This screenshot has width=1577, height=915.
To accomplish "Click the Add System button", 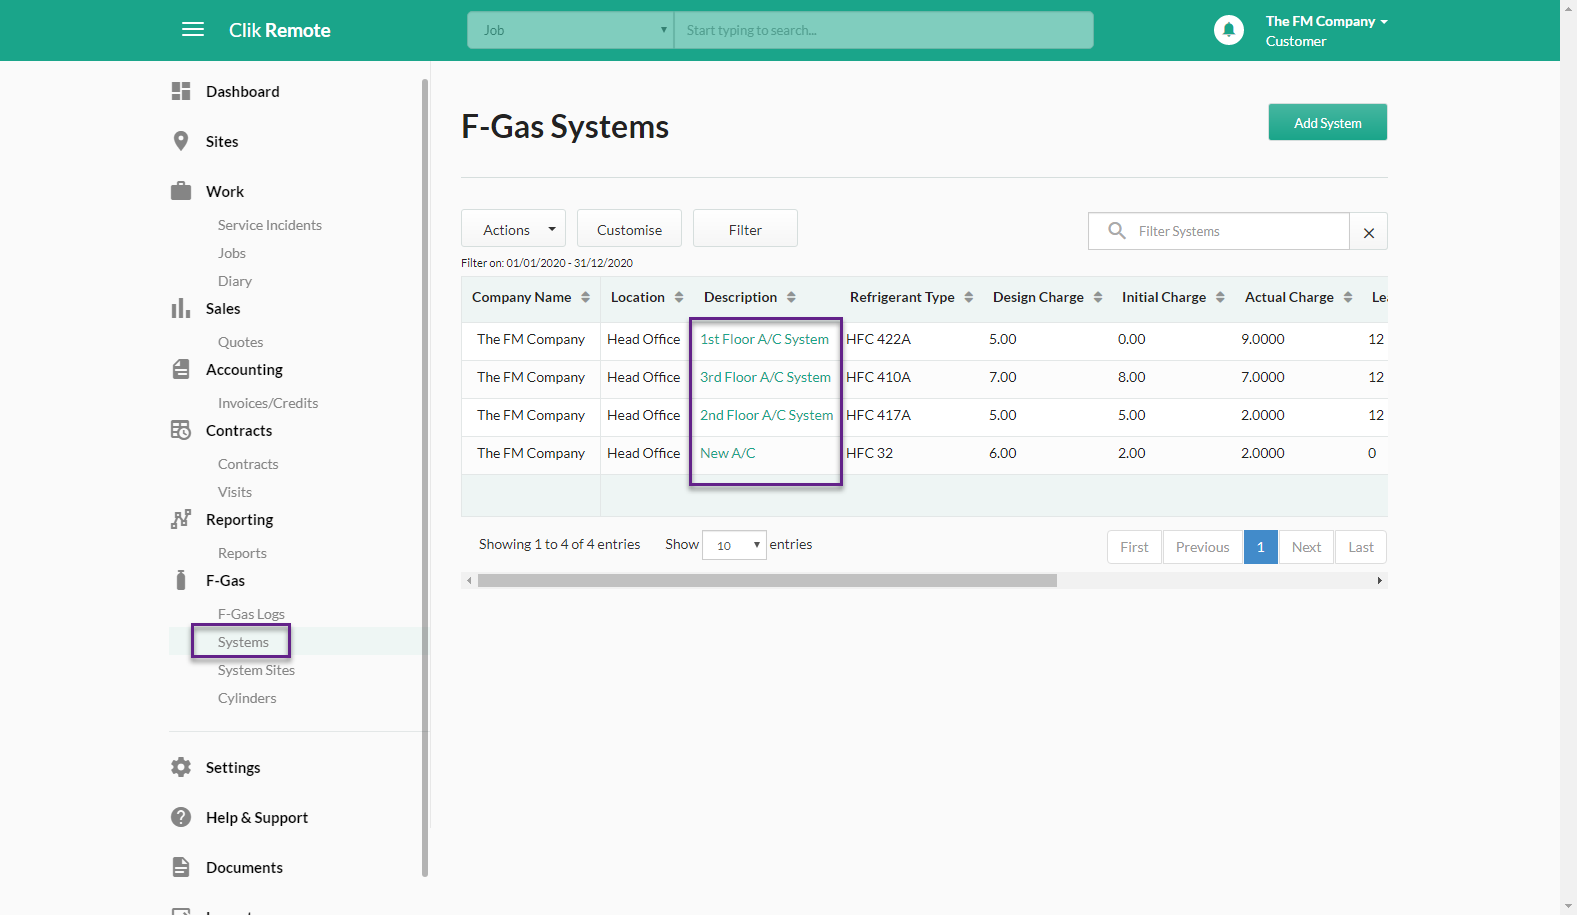I will 1327,122.
